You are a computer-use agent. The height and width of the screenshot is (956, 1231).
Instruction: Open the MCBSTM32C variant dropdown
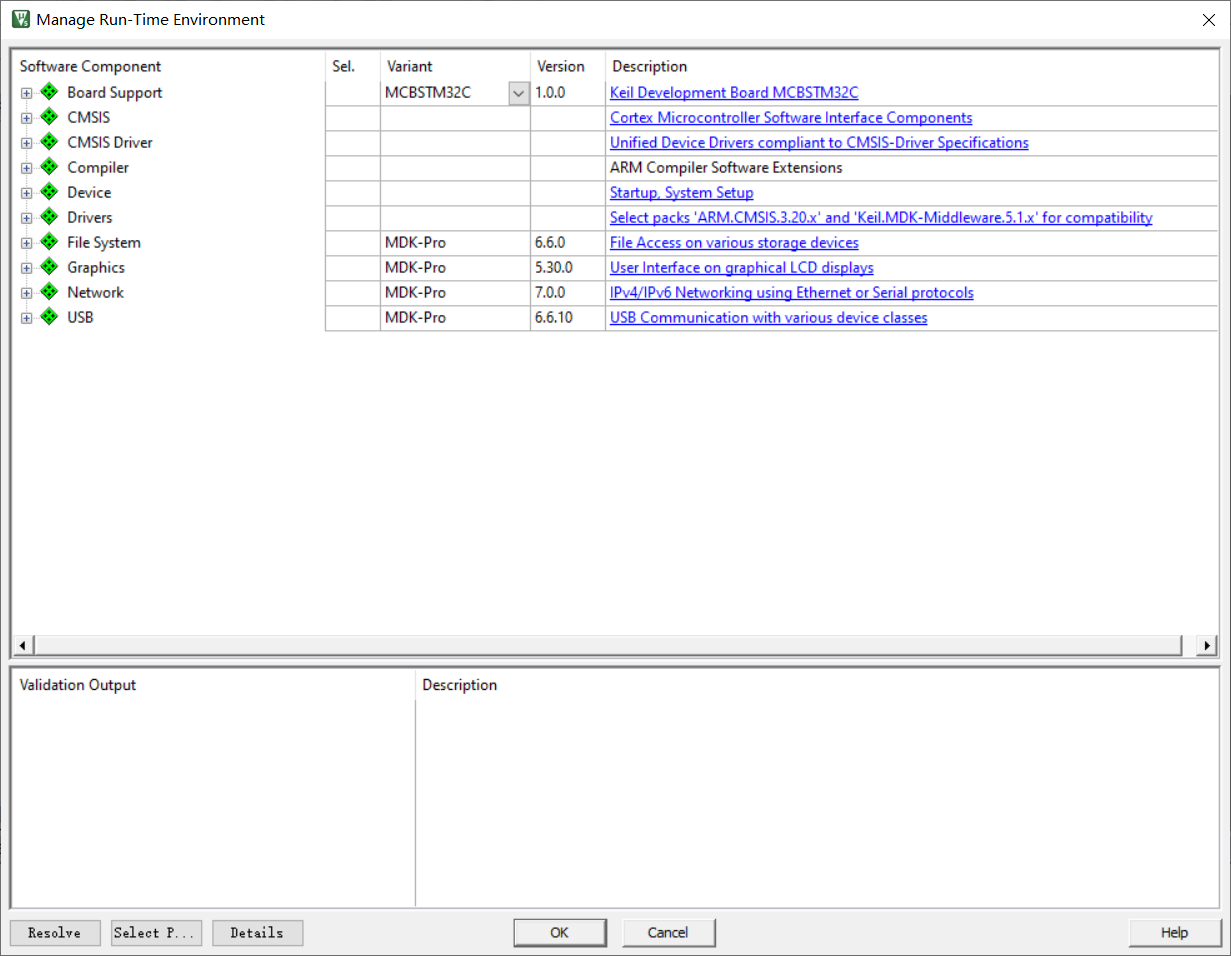519,93
